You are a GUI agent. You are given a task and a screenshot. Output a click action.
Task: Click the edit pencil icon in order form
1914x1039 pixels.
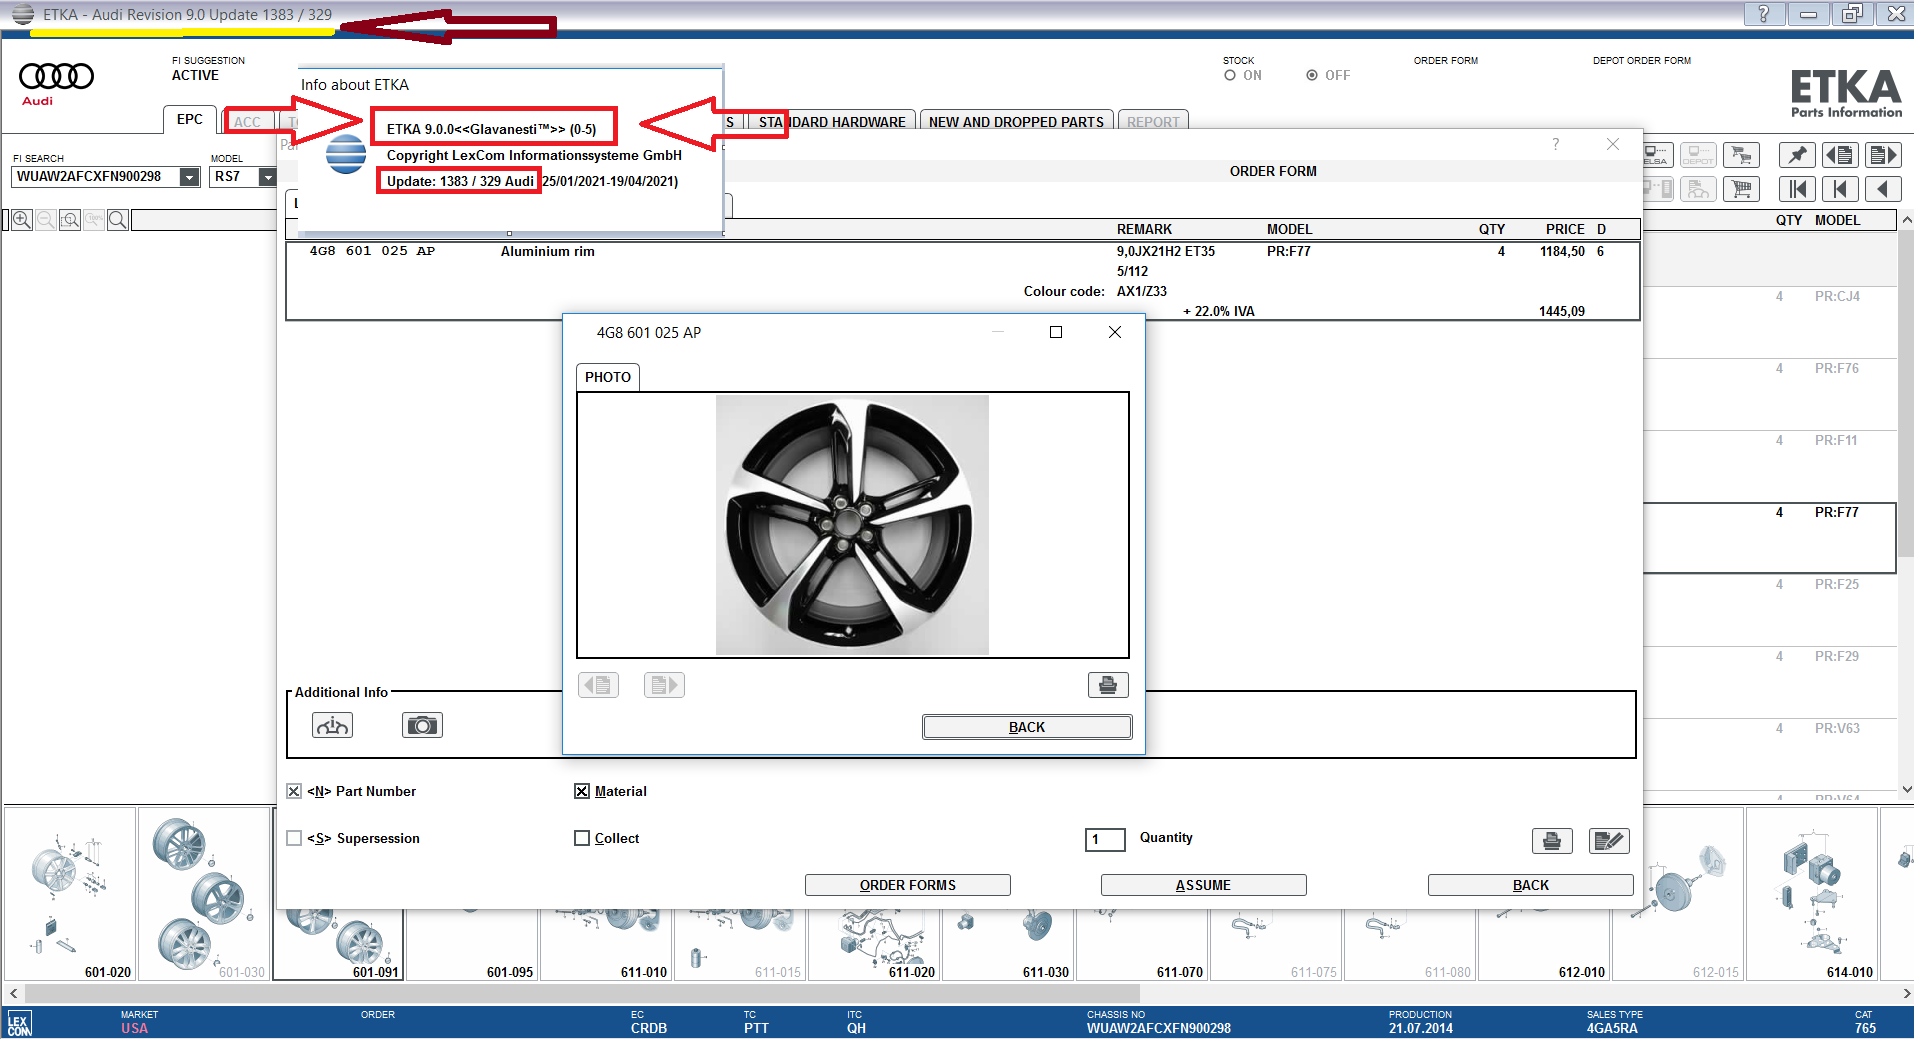point(1609,841)
